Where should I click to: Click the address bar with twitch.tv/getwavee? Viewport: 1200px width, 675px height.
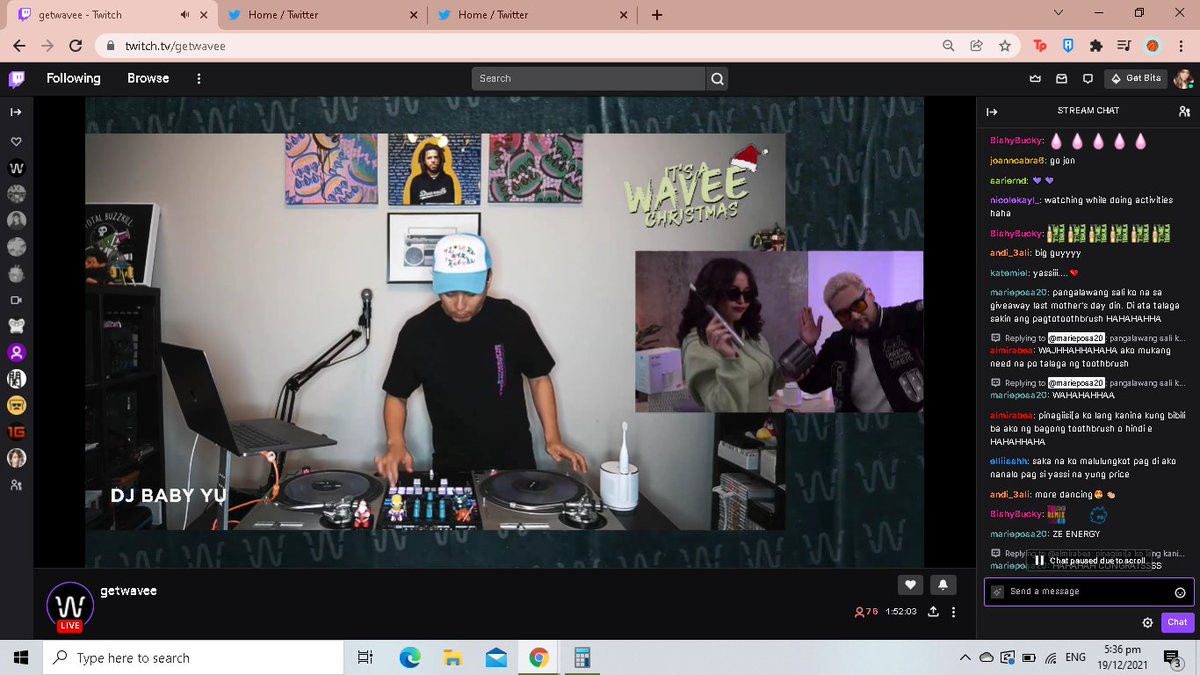520,46
